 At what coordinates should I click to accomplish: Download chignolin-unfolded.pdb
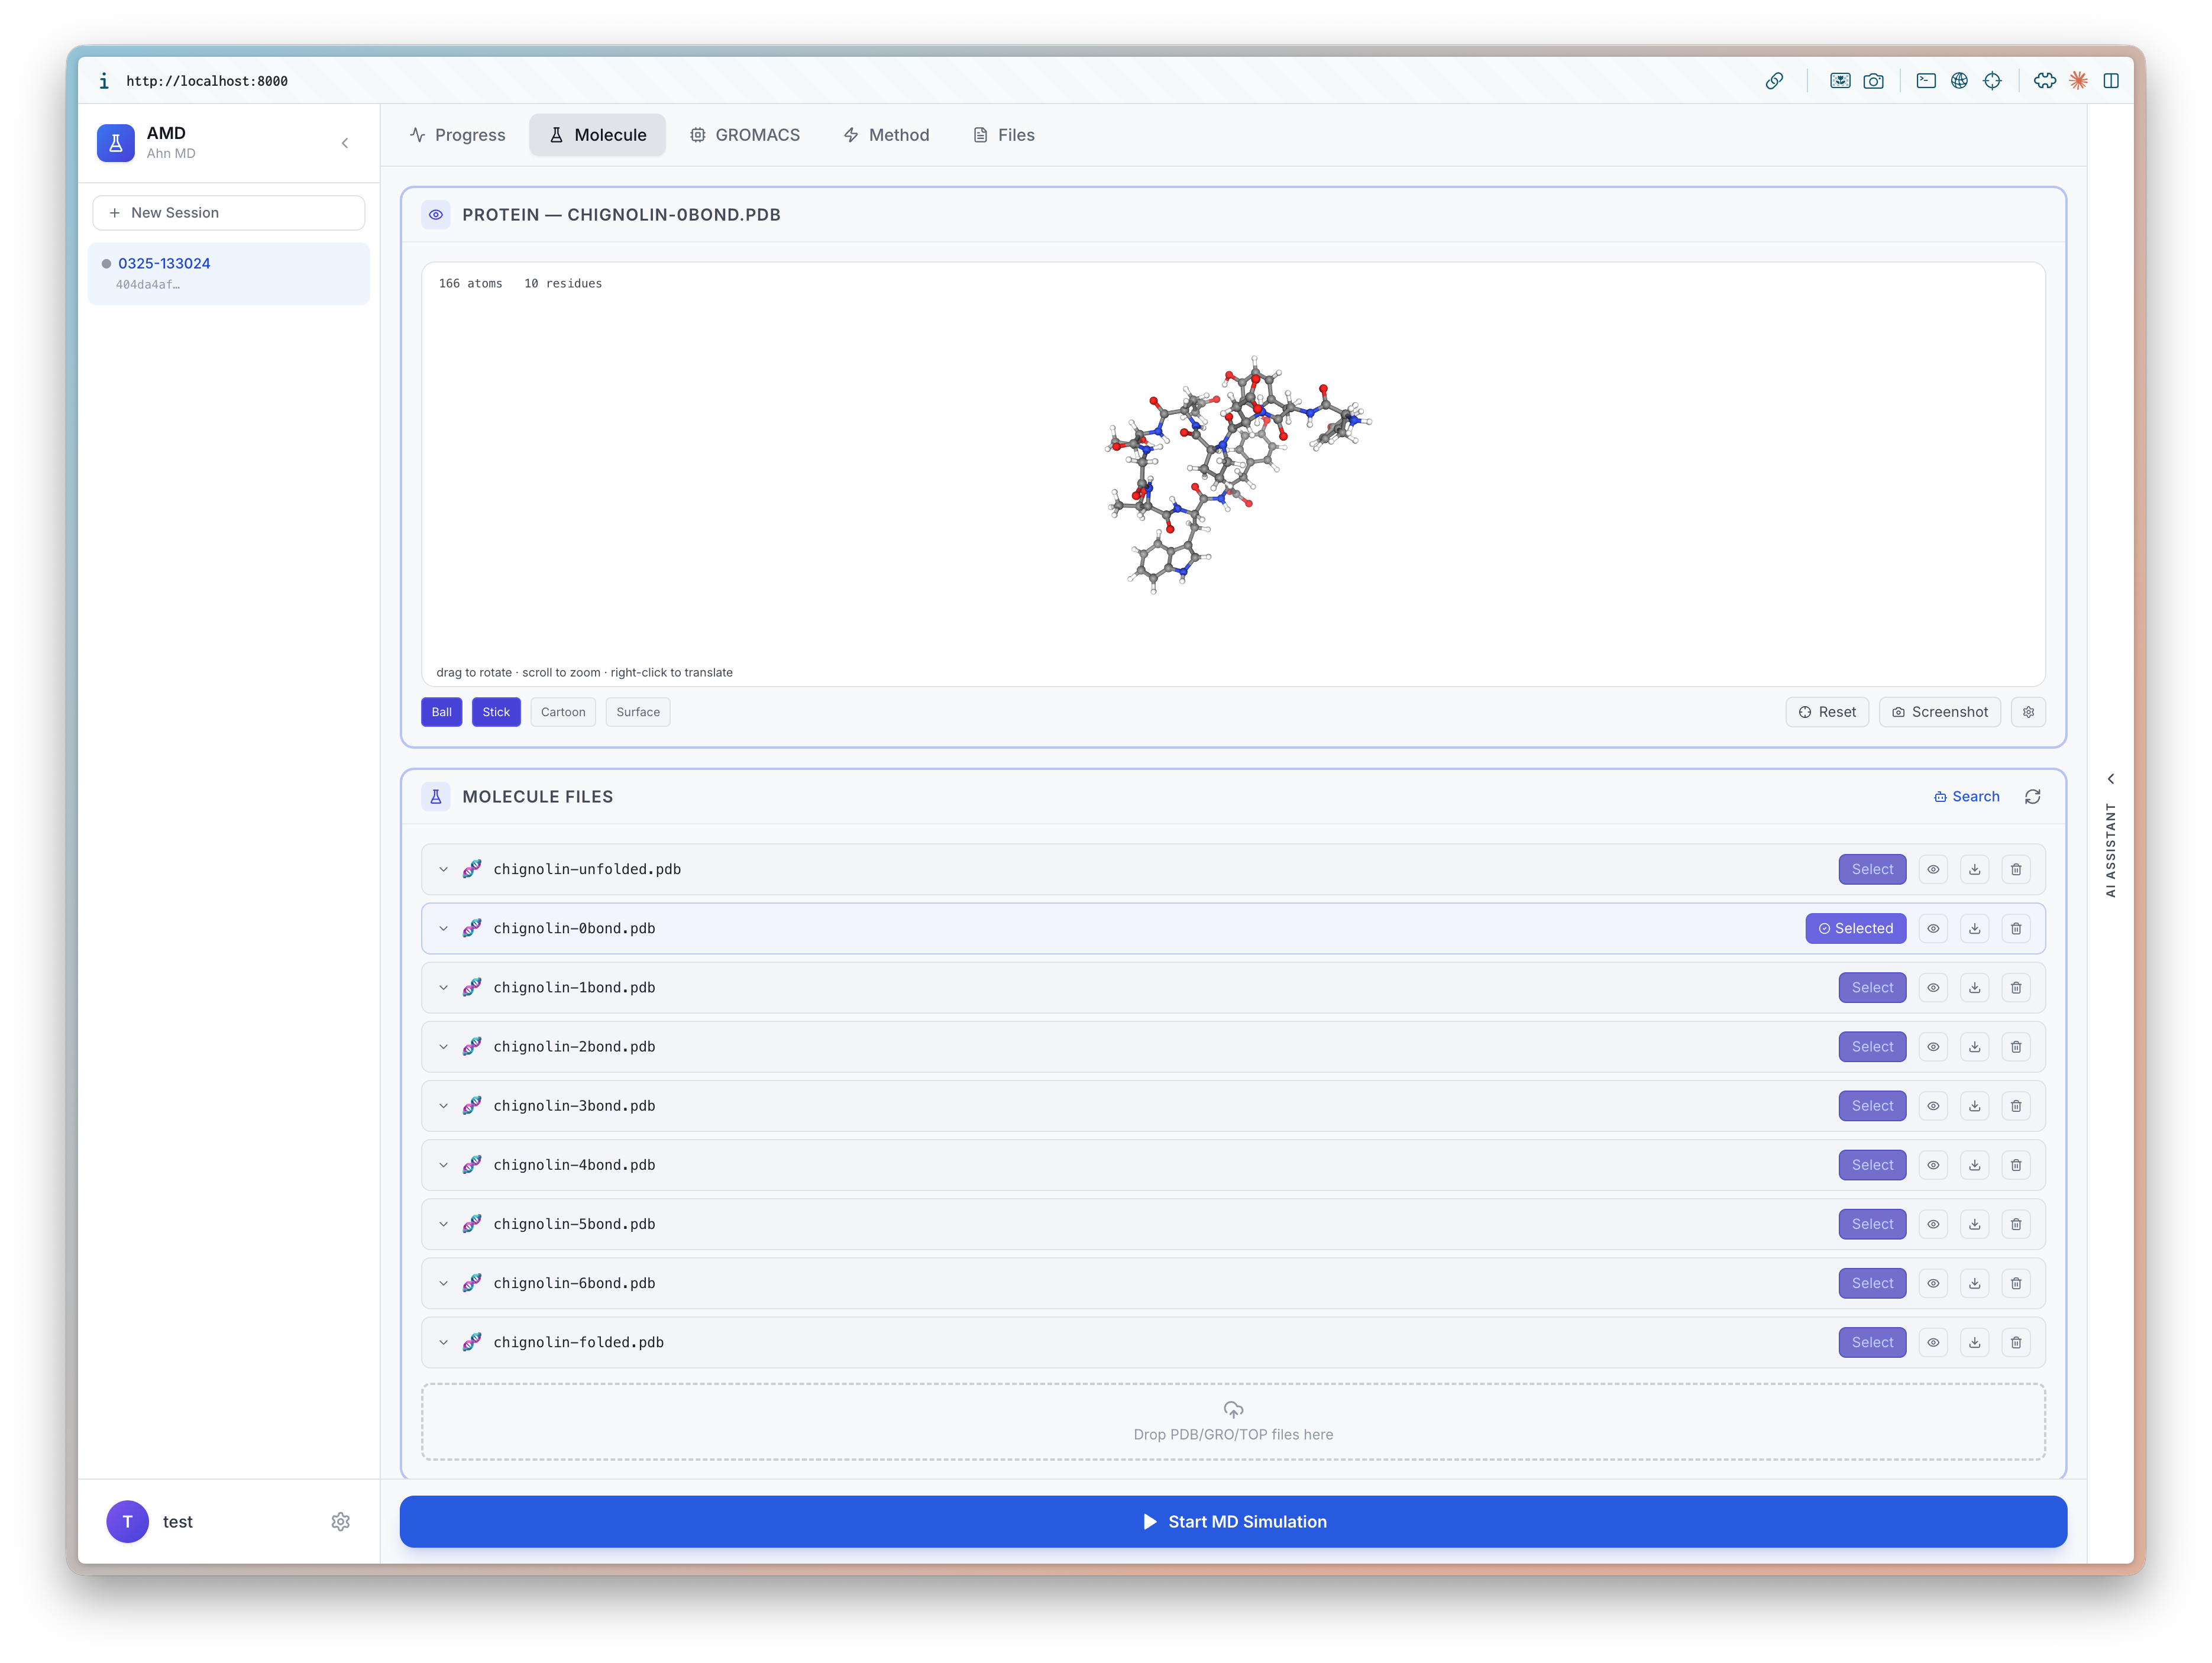1975,869
